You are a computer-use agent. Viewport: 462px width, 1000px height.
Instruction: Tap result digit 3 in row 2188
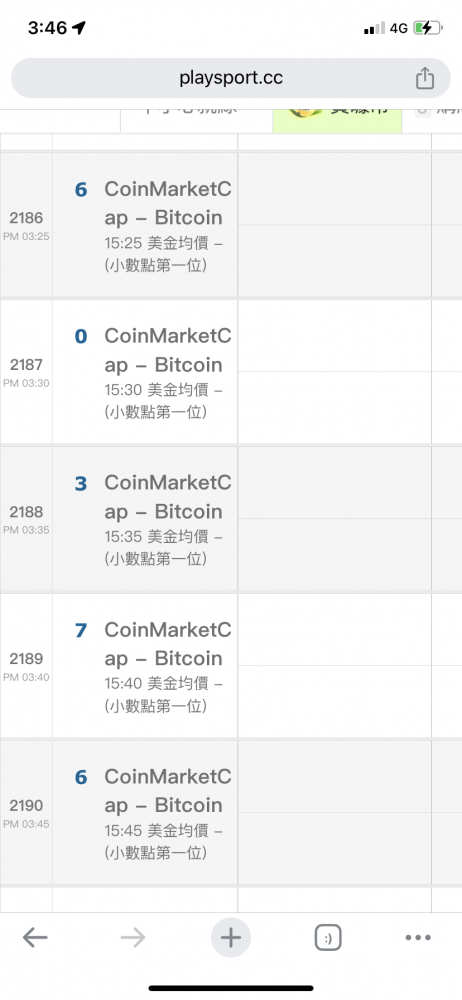80,484
